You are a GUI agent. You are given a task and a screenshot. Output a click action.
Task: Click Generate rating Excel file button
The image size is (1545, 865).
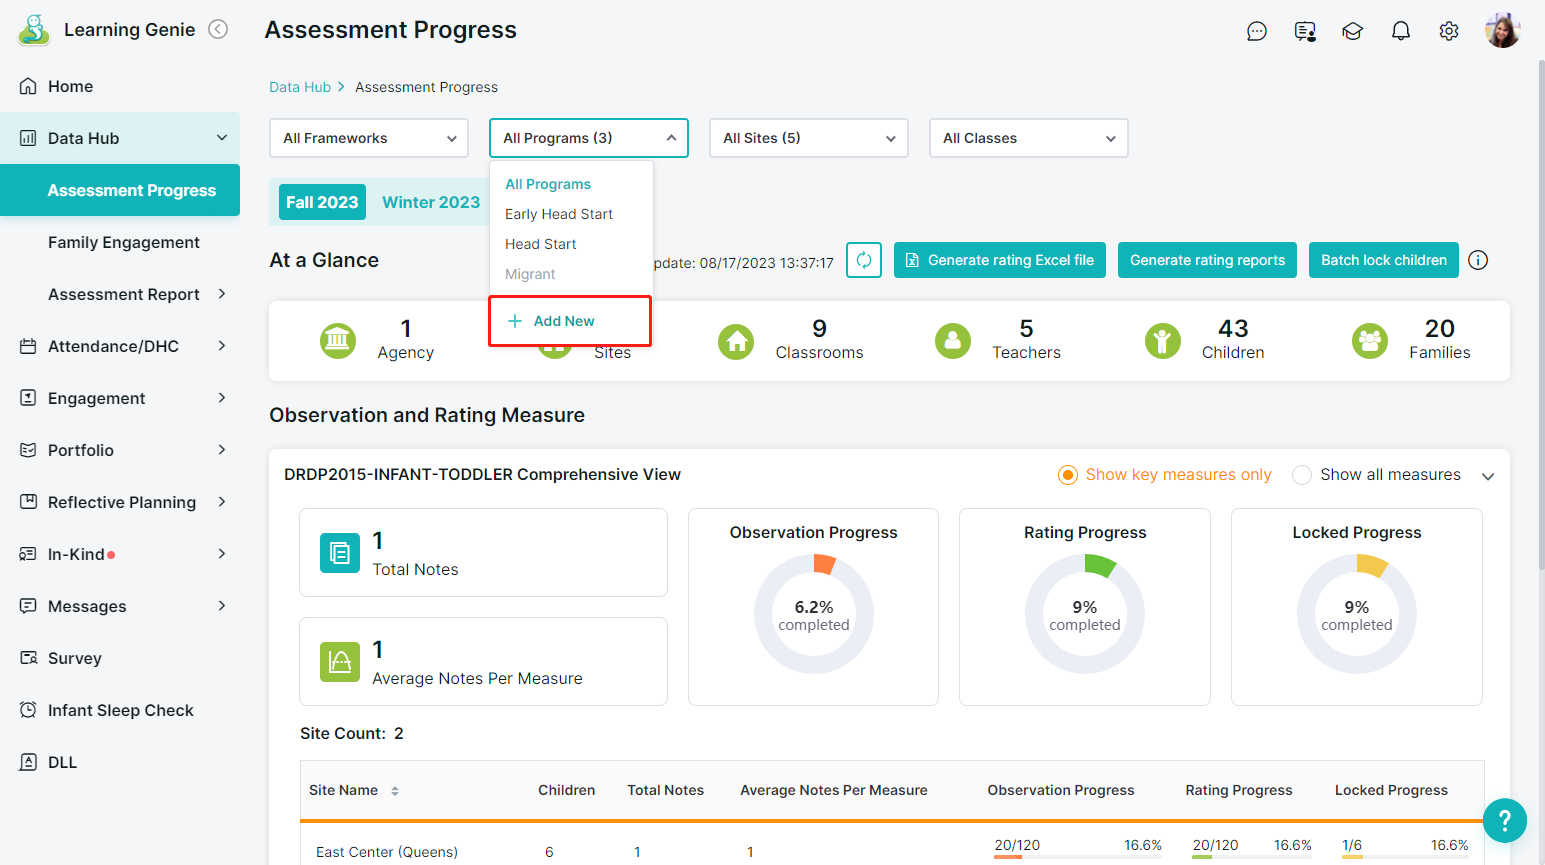click(x=1000, y=260)
